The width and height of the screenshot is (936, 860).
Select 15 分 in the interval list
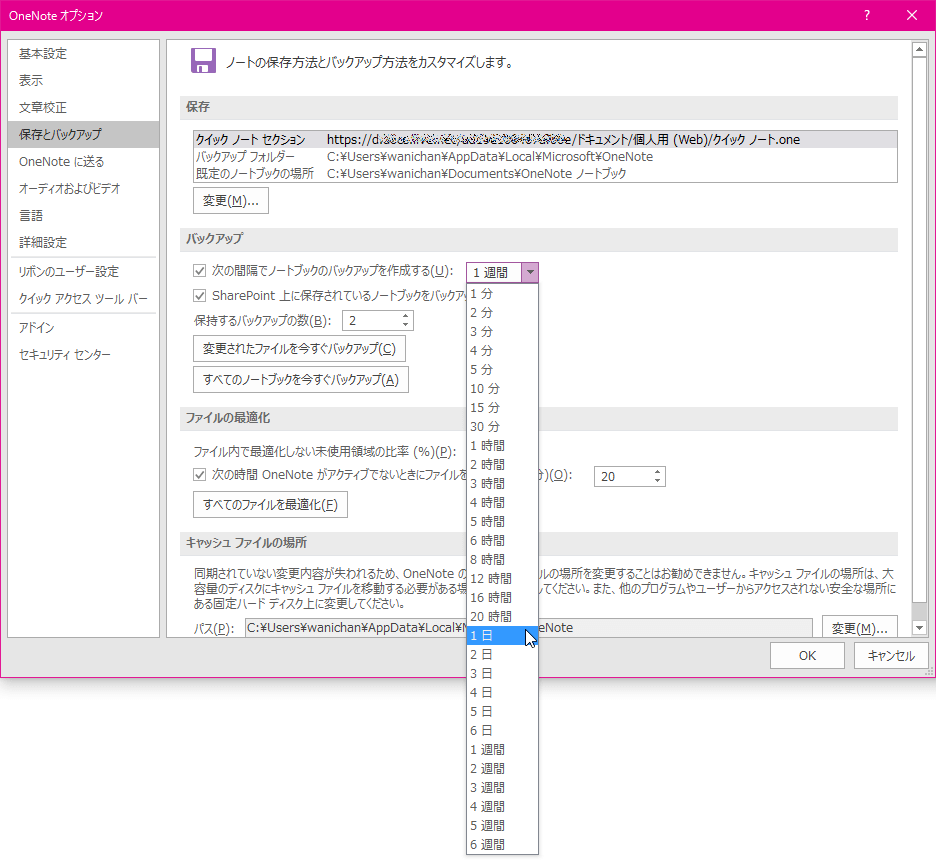[x=502, y=408]
